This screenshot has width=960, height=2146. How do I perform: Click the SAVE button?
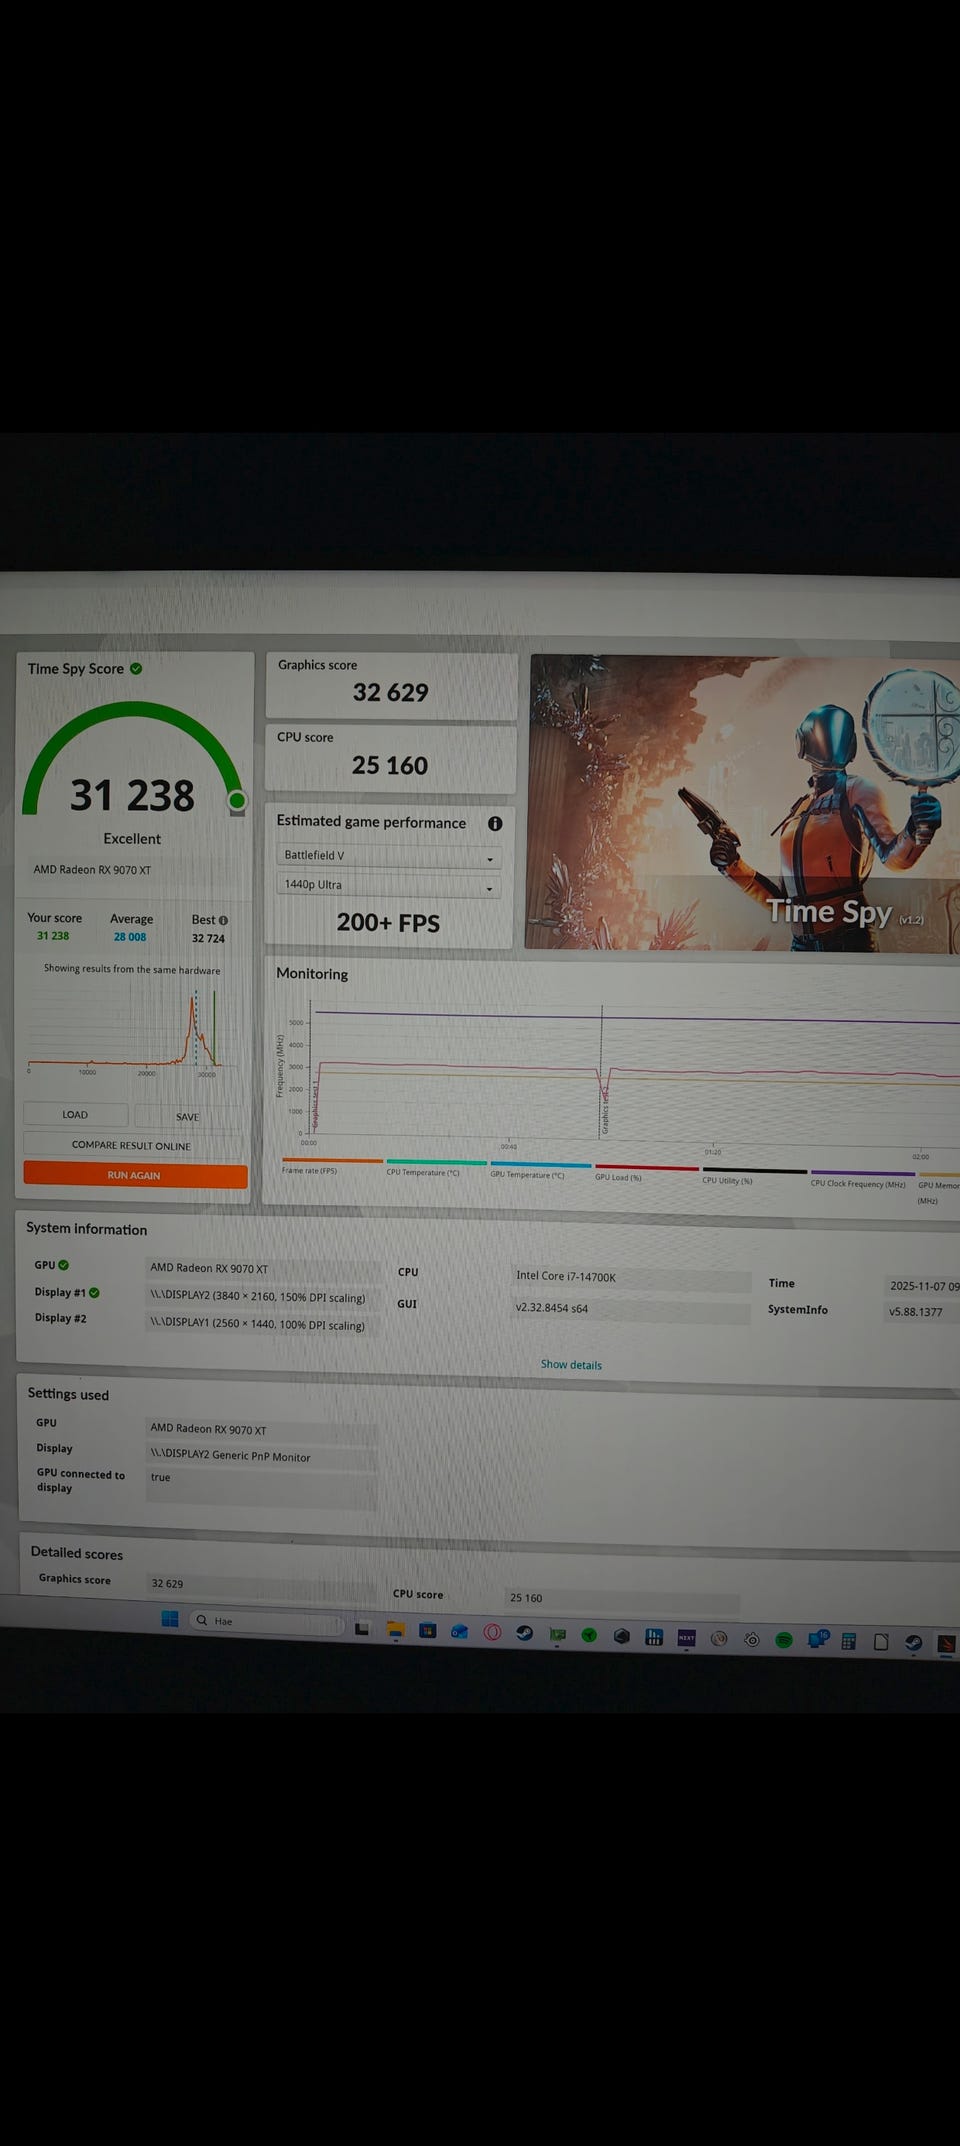pos(187,1116)
